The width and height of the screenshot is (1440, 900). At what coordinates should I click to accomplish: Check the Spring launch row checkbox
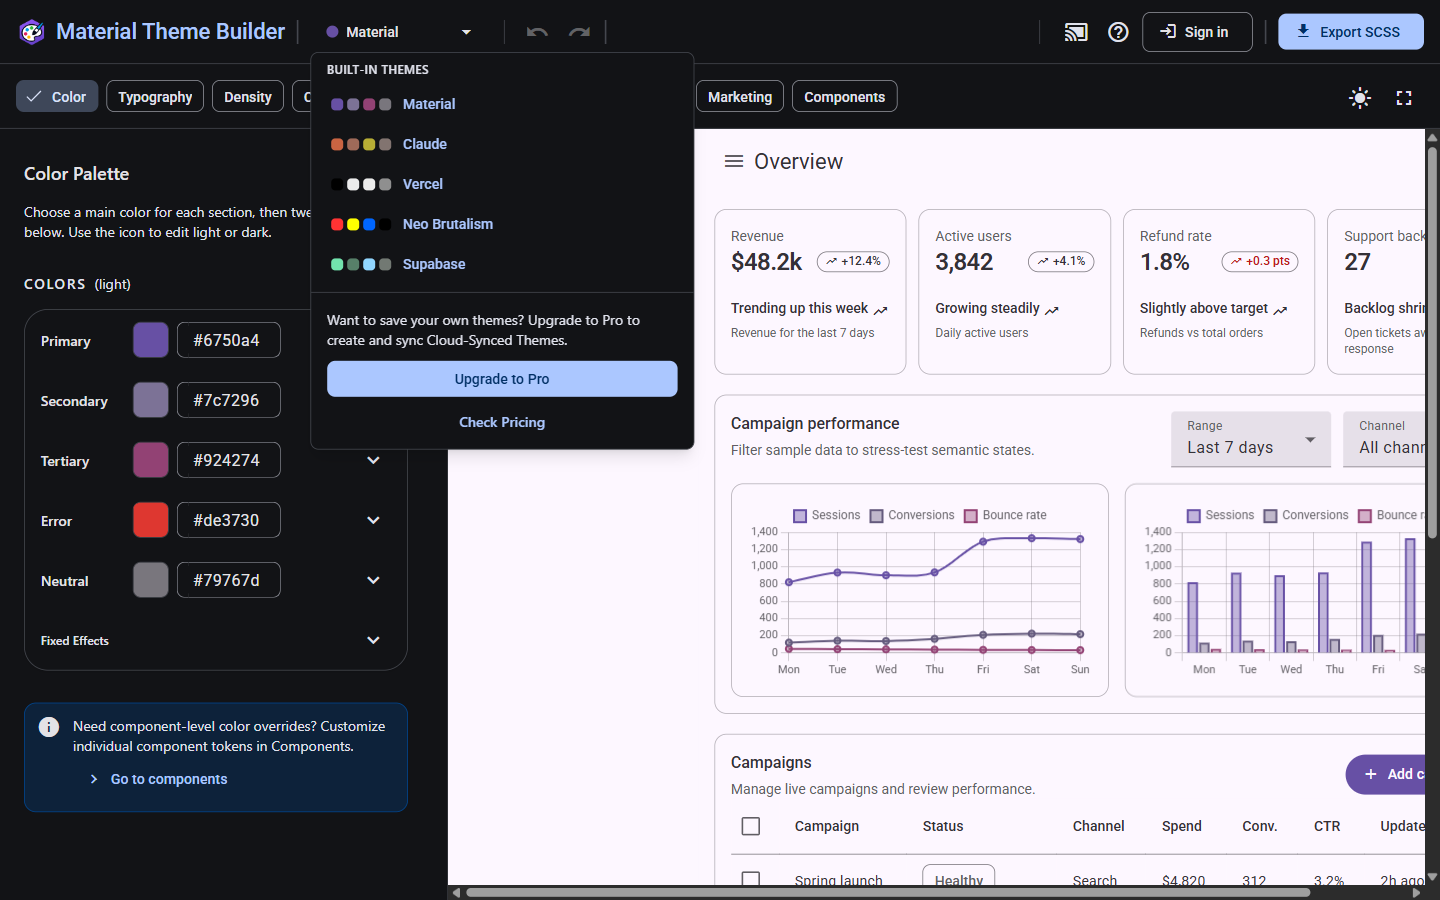(x=751, y=878)
